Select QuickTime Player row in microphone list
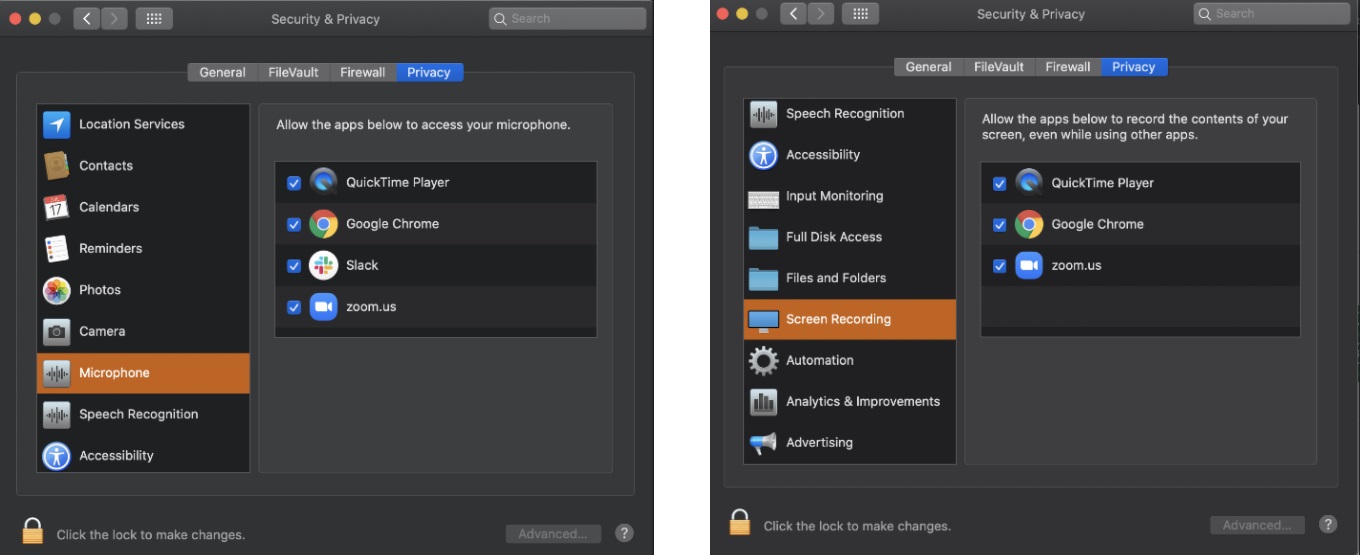 point(436,183)
